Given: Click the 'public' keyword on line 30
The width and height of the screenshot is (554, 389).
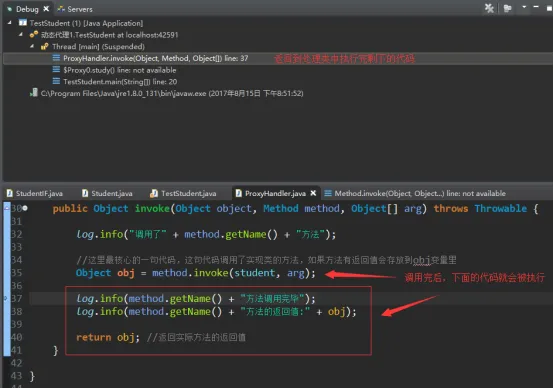Looking at the screenshot, I should coord(70,208).
